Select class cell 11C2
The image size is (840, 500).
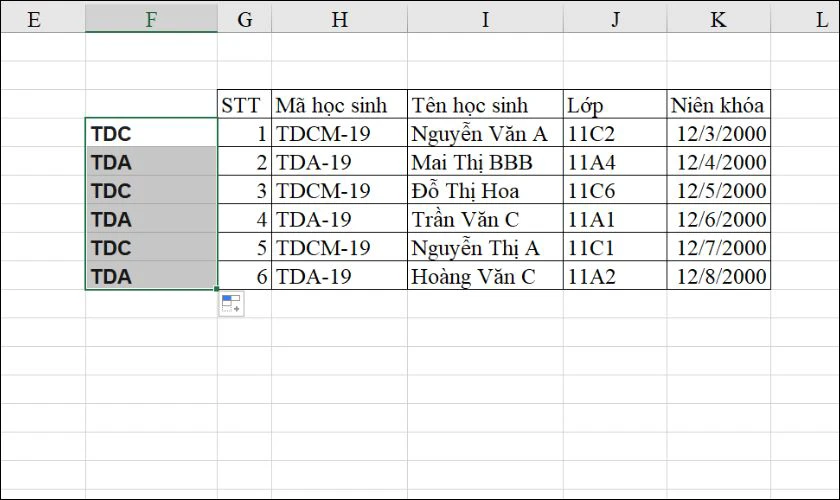pos(615,133)
